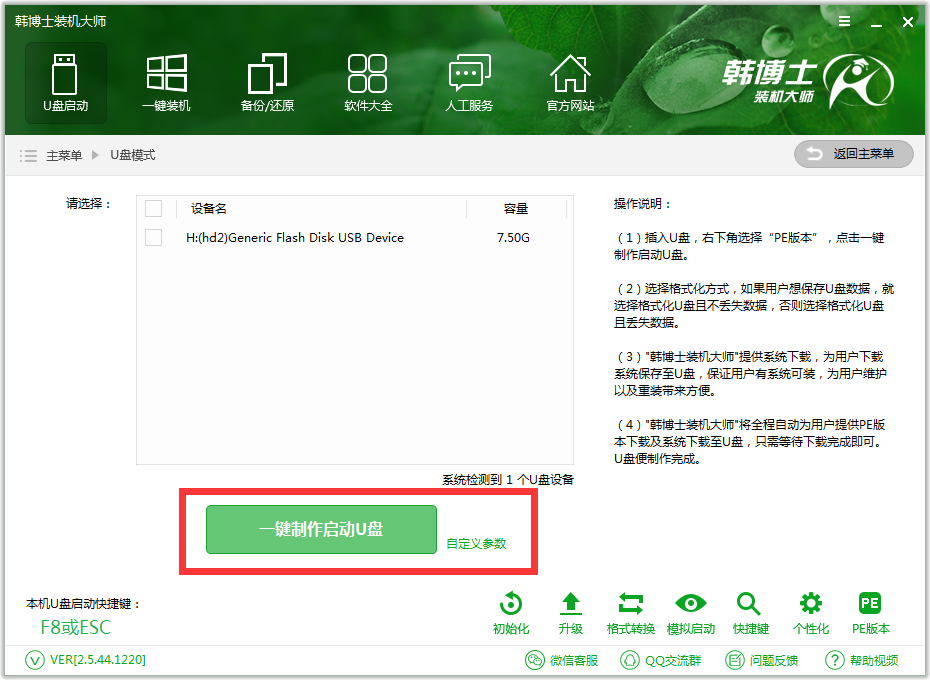Click the 升级 upgrade icon
The image size is (930, 680).
(571, 614)
